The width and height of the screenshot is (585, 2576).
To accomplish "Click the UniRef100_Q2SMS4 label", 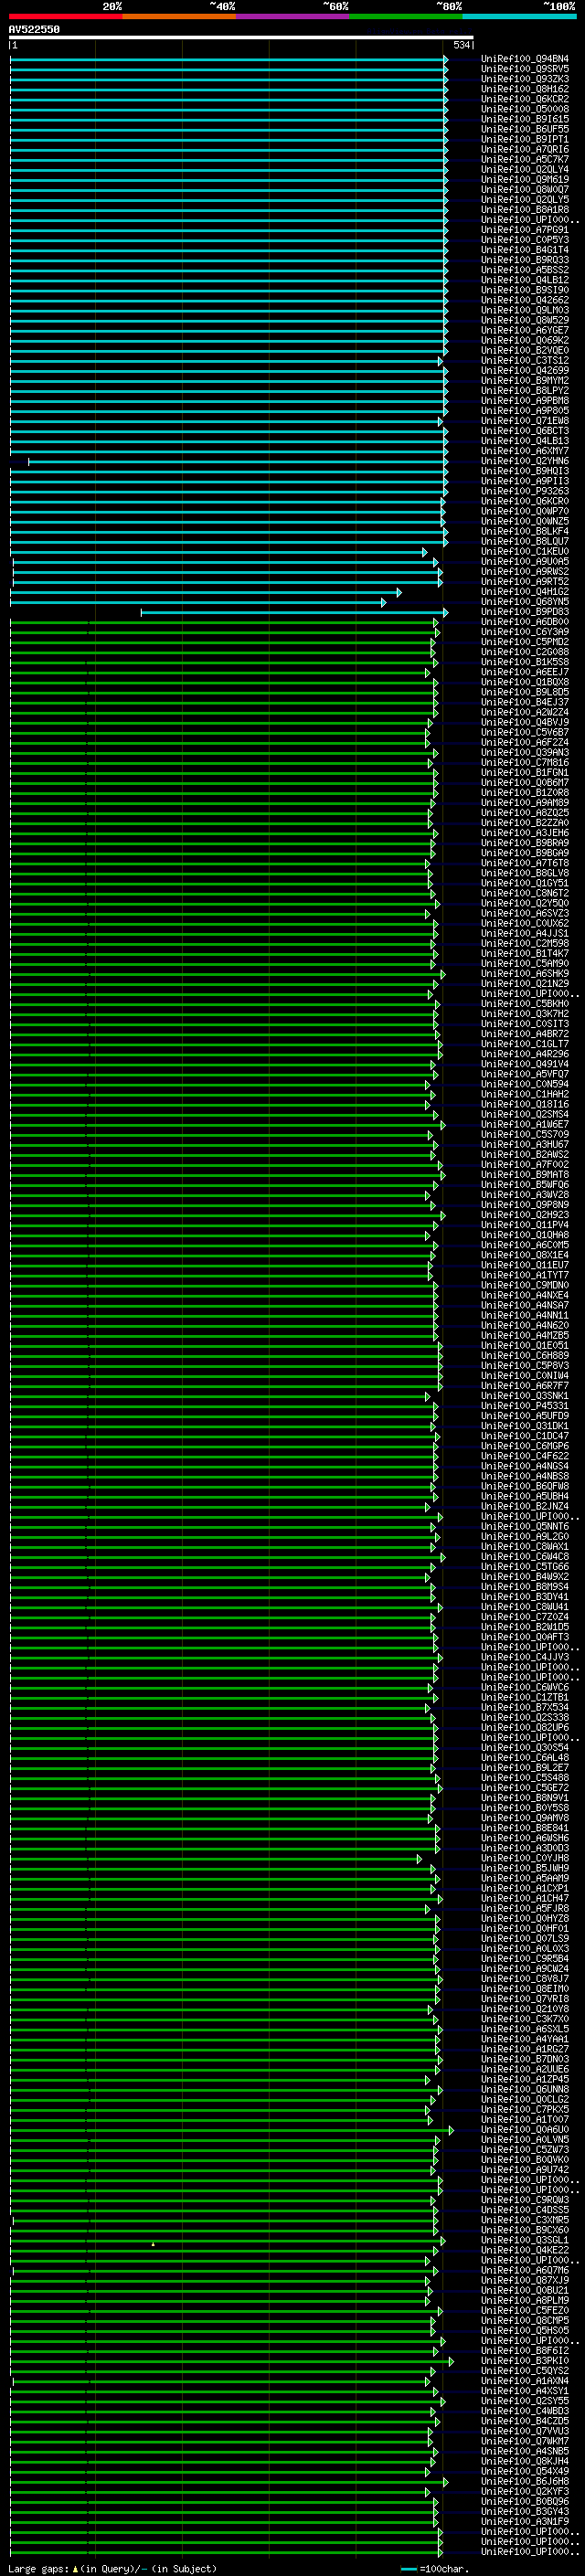I will coord(525,1114).
